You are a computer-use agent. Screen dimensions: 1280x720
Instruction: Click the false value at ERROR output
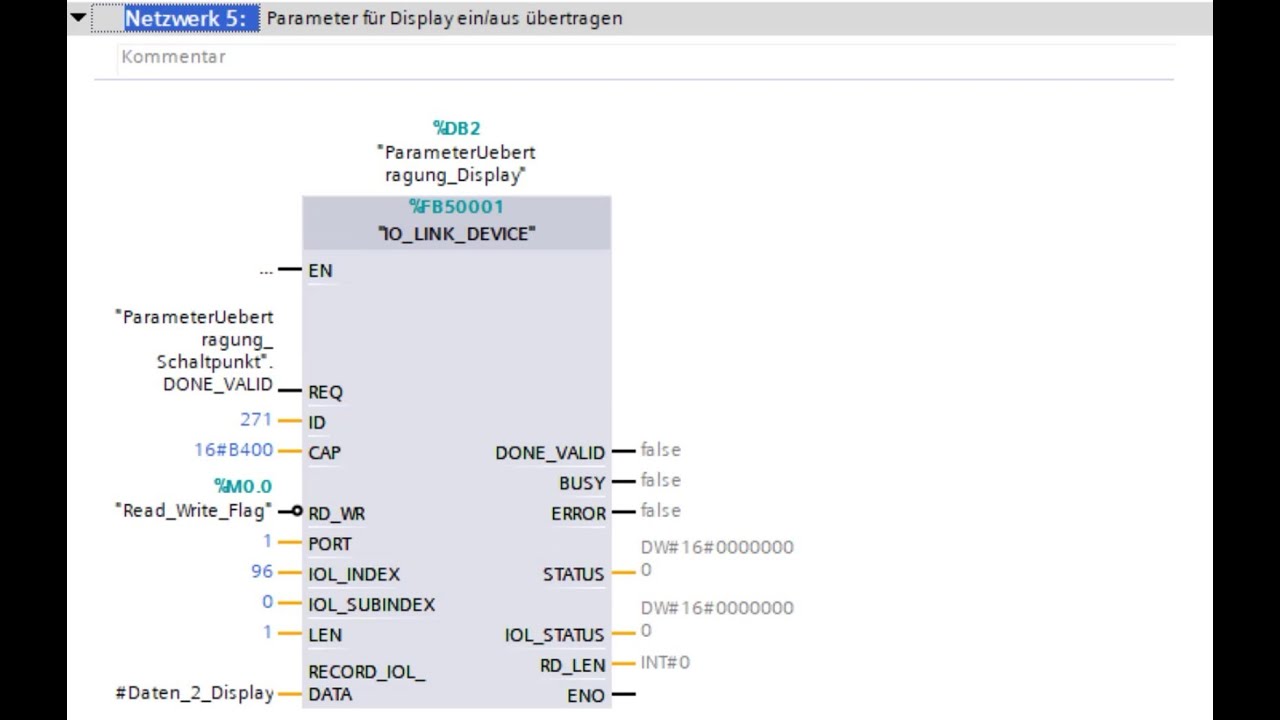click(660, 510)
